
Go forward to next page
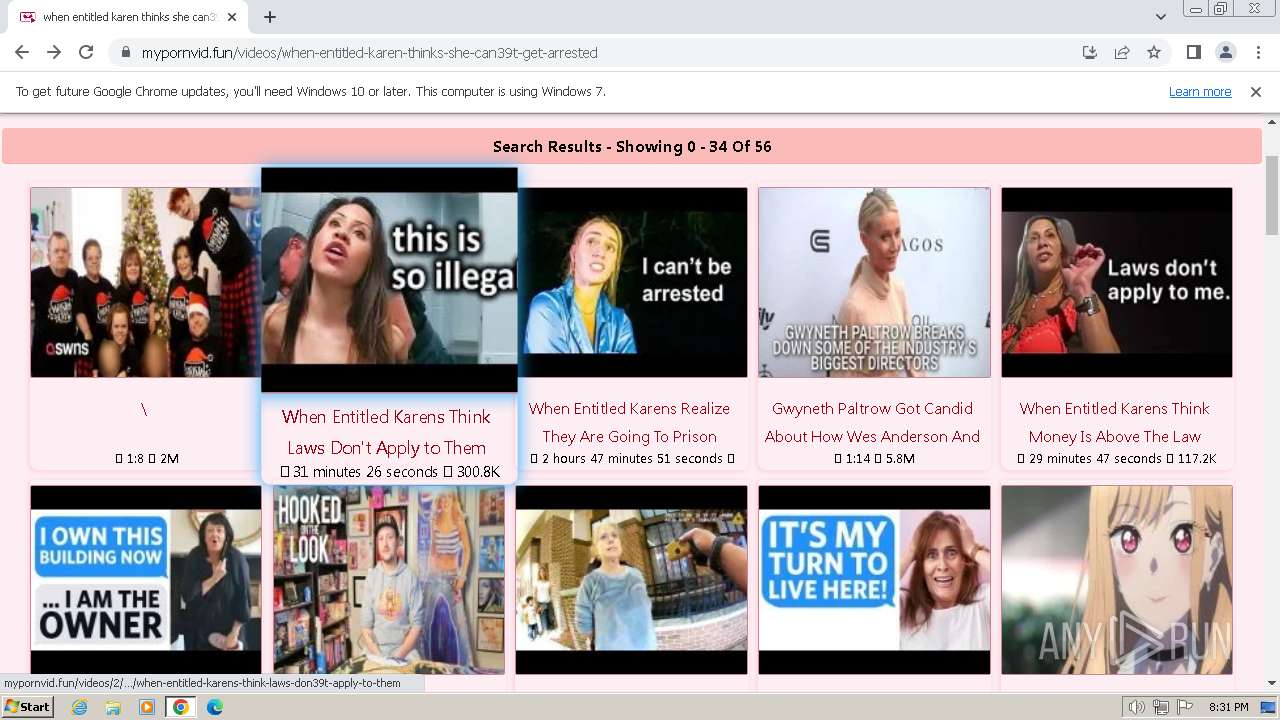(54, 52)
